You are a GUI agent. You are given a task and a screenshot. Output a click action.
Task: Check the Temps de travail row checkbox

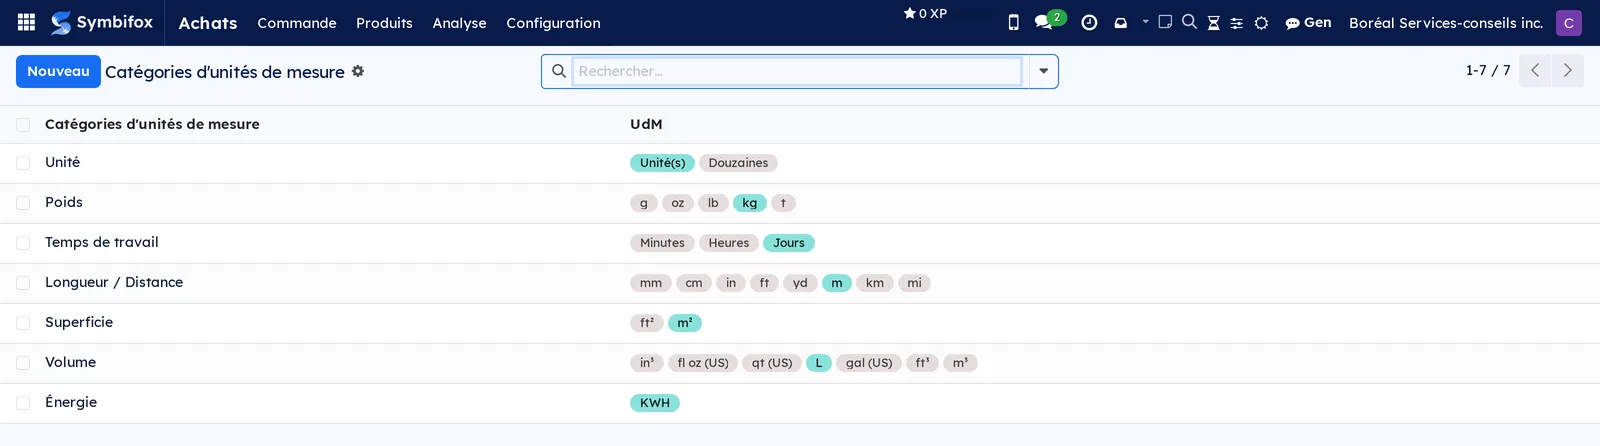[23, 242]
